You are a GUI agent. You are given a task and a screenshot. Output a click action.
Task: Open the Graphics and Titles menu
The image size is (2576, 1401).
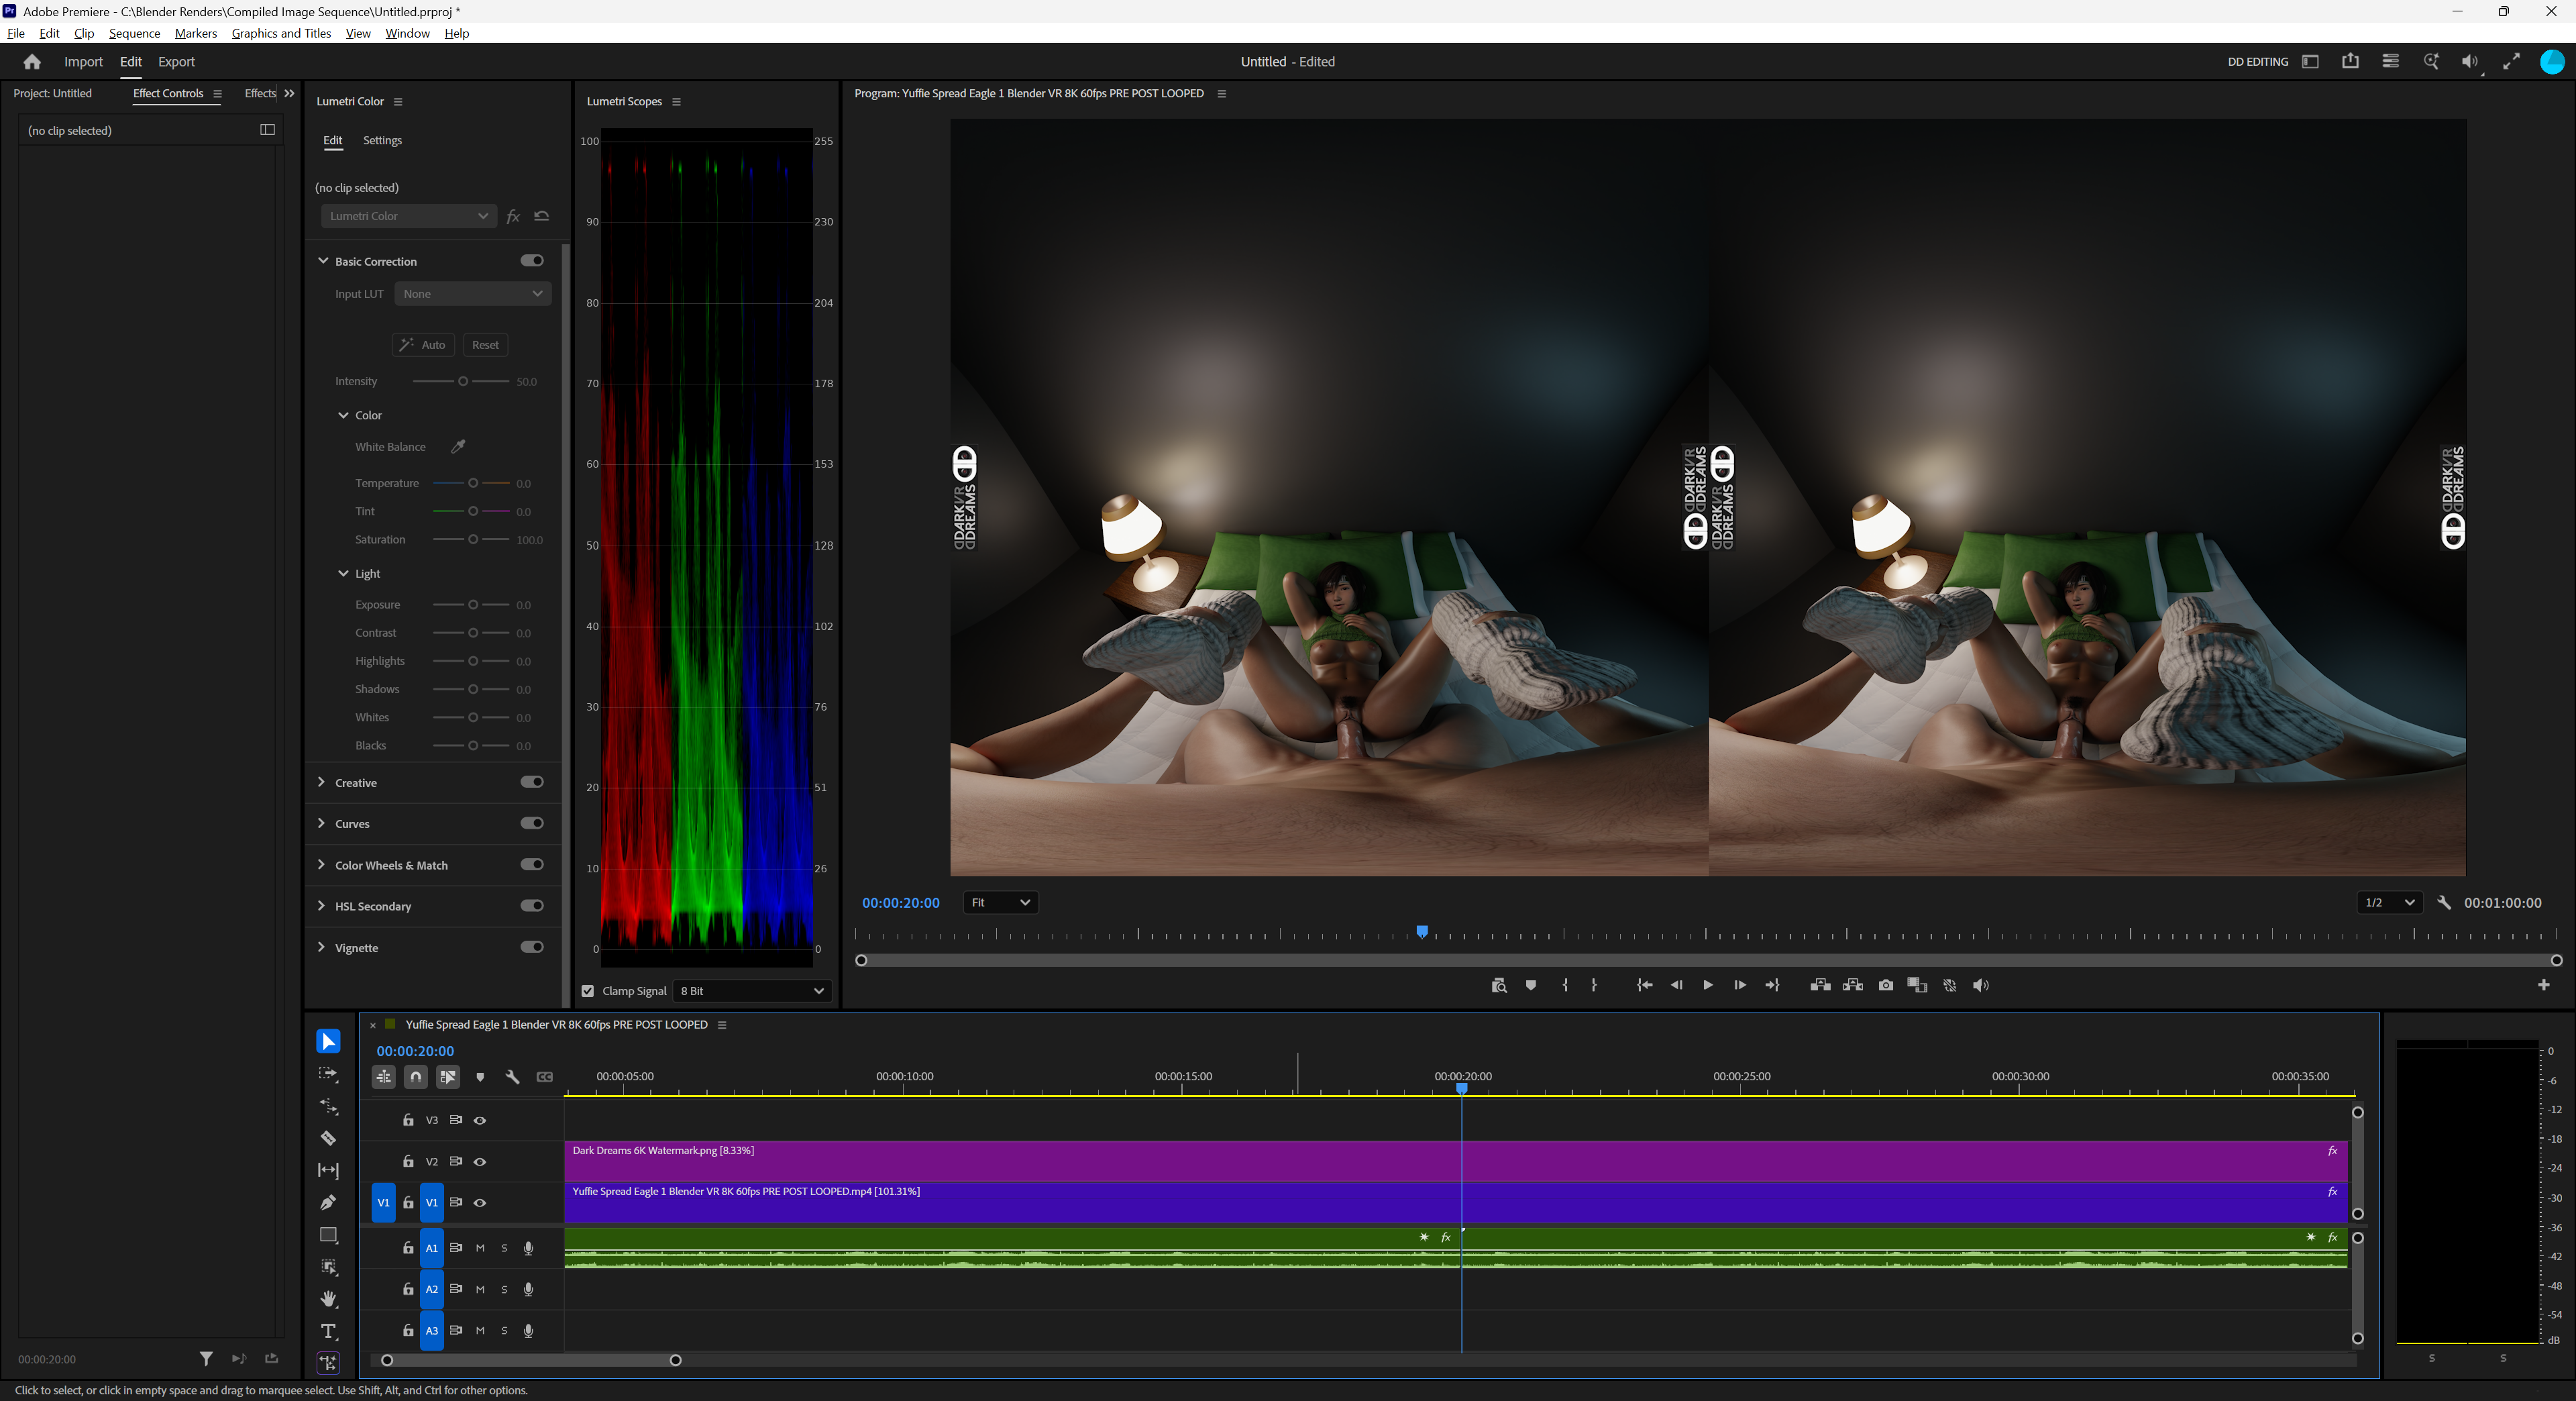pos(281,33)
